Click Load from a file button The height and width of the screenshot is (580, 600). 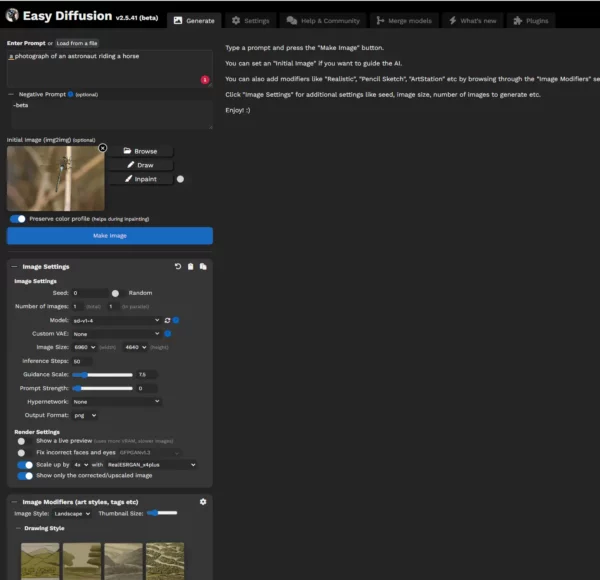(77, 43)
